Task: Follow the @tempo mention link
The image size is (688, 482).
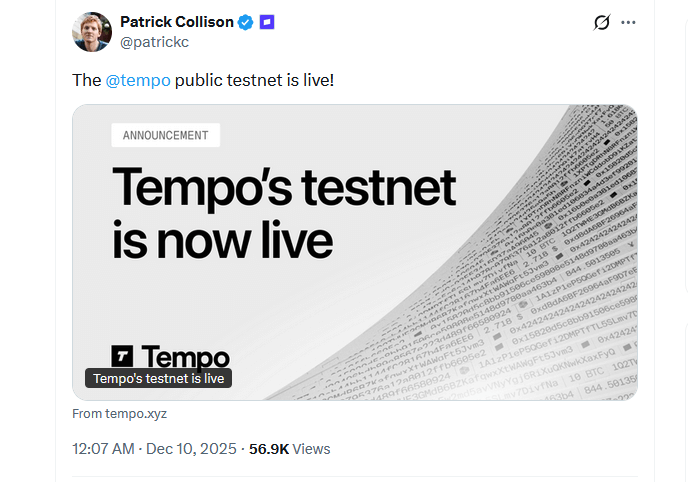Action: pyautogui.click(x=138, y=79)
